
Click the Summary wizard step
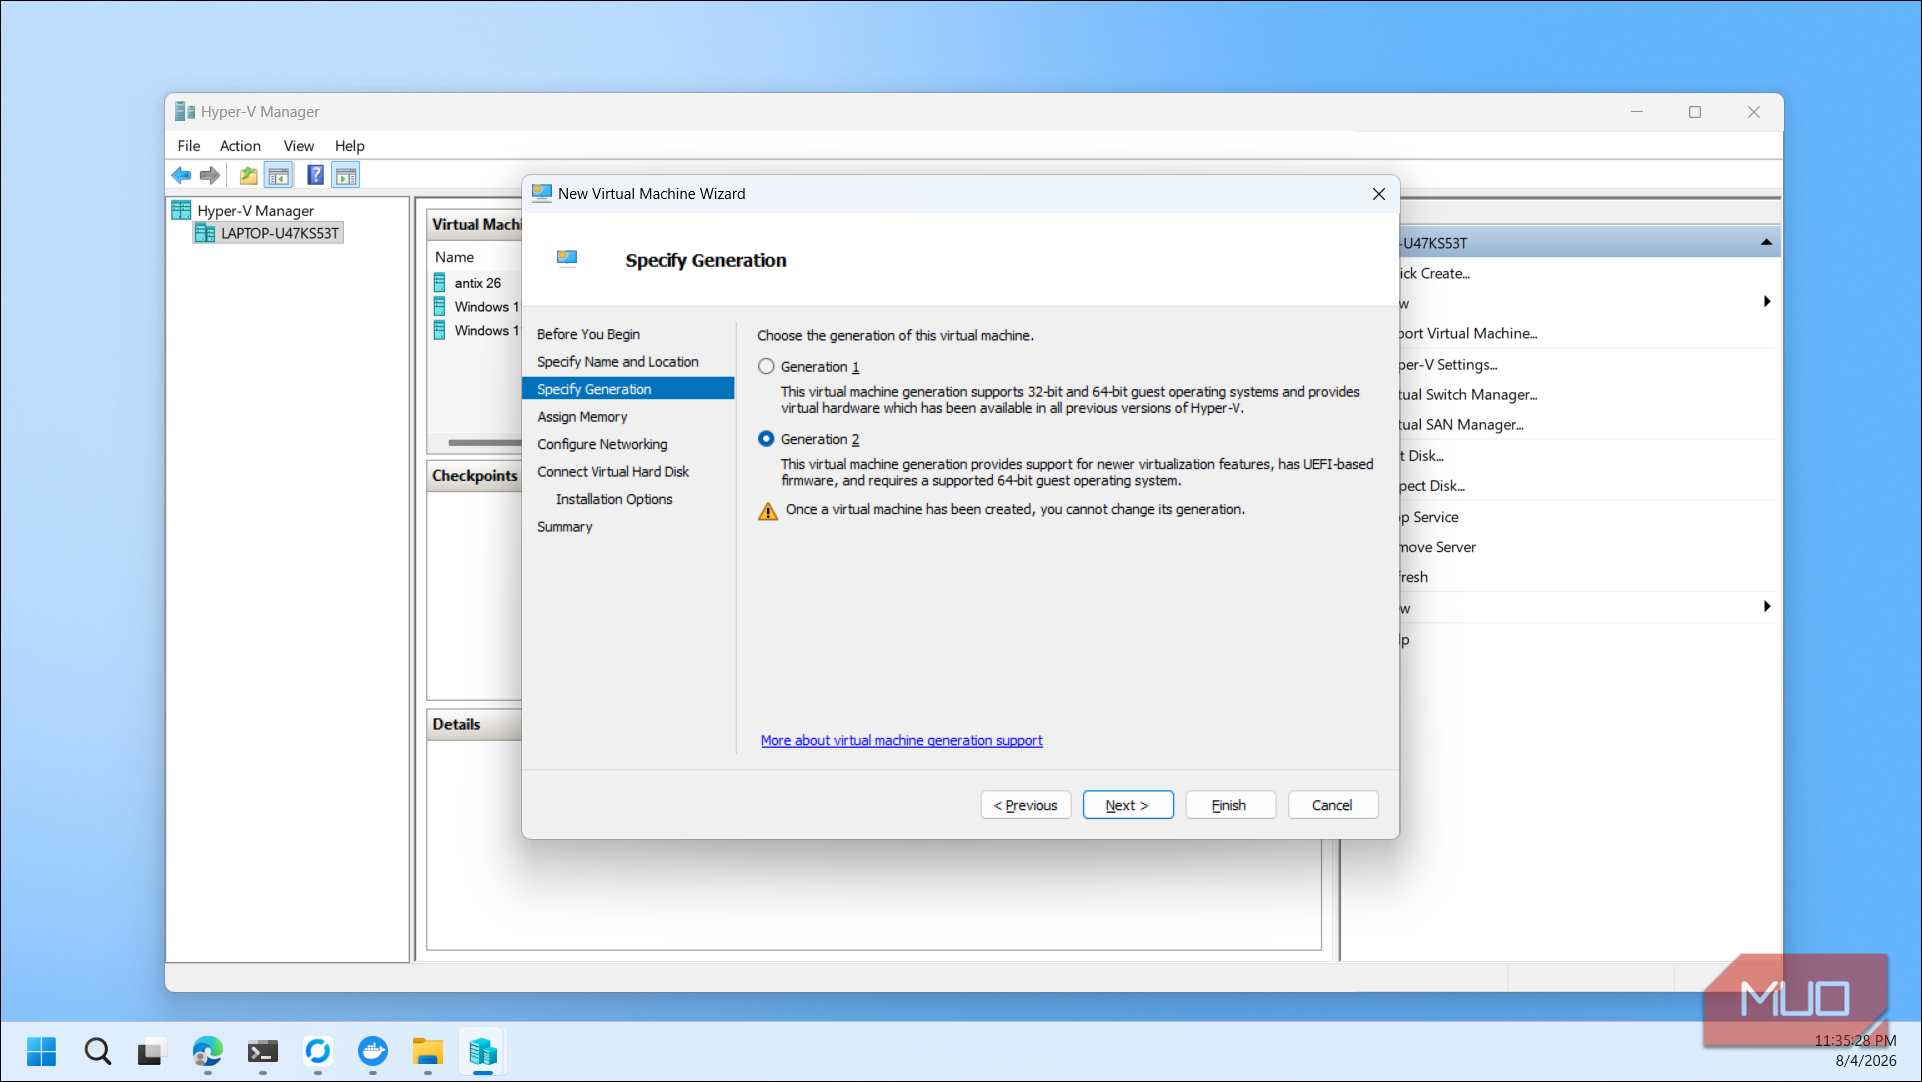[x=564, y=527]
